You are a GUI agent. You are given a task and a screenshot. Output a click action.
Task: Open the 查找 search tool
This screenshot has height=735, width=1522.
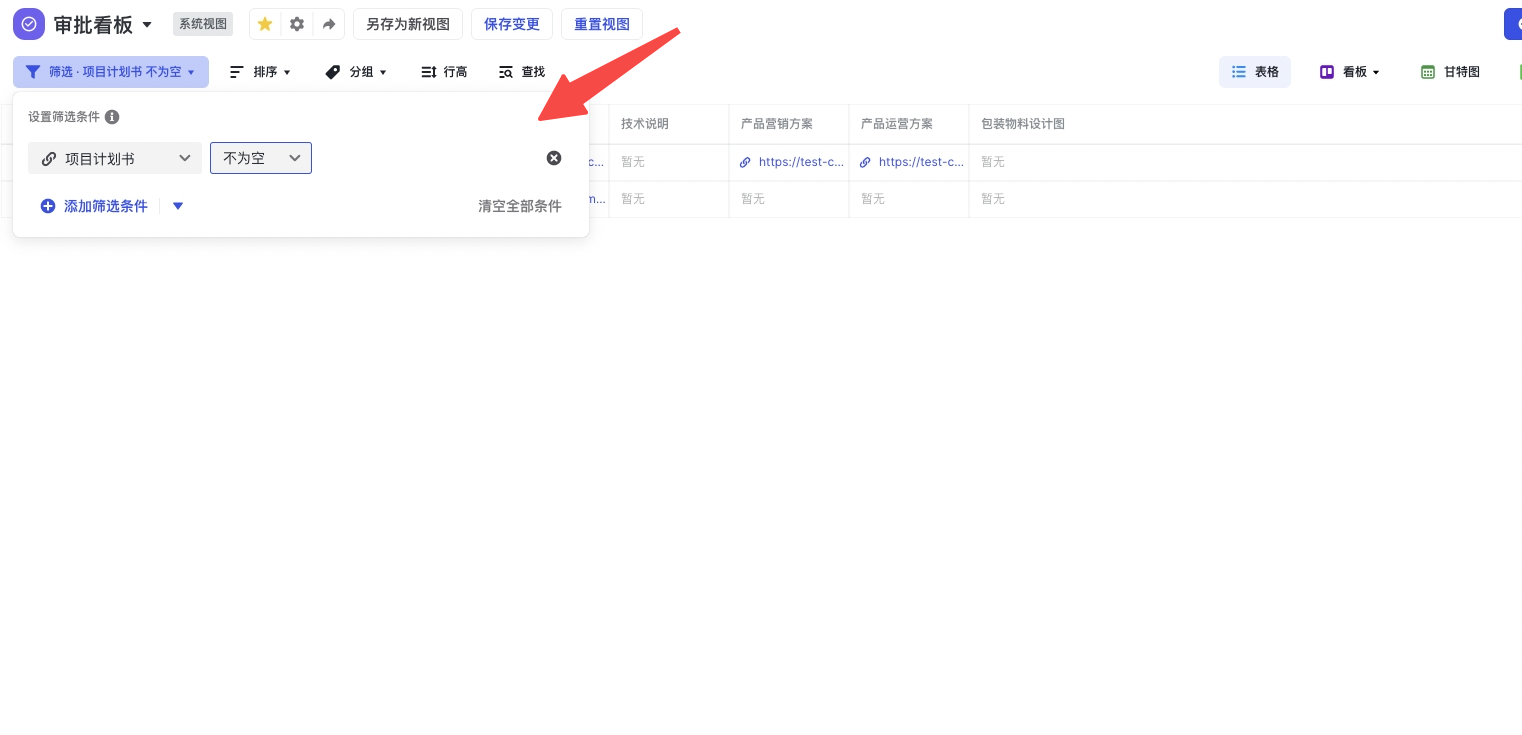pos(522,72)
